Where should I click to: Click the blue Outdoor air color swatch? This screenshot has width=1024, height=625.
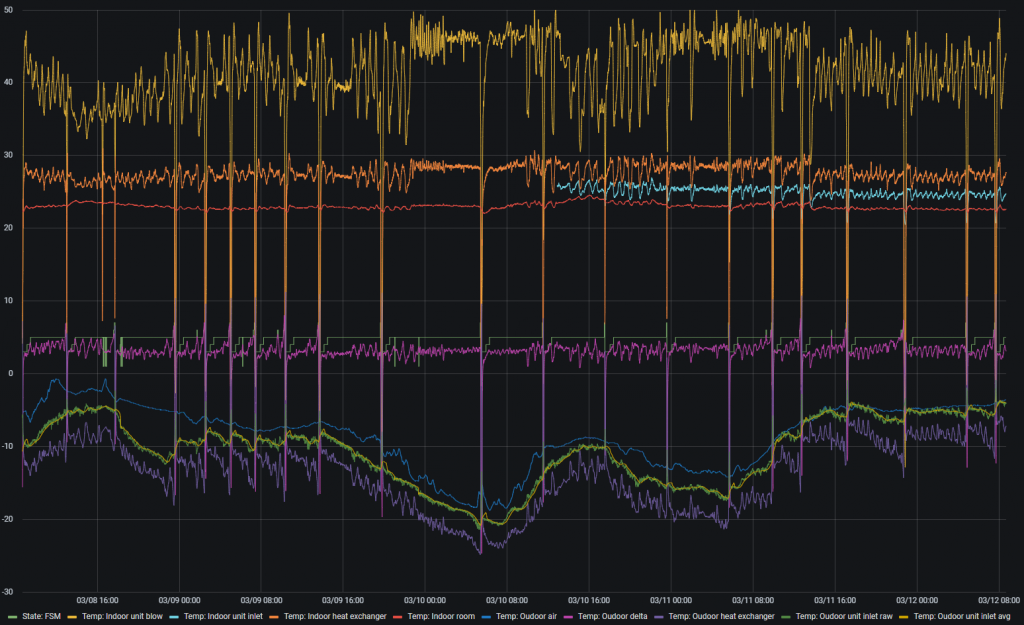pyautogui.click(x=487, y=616)
